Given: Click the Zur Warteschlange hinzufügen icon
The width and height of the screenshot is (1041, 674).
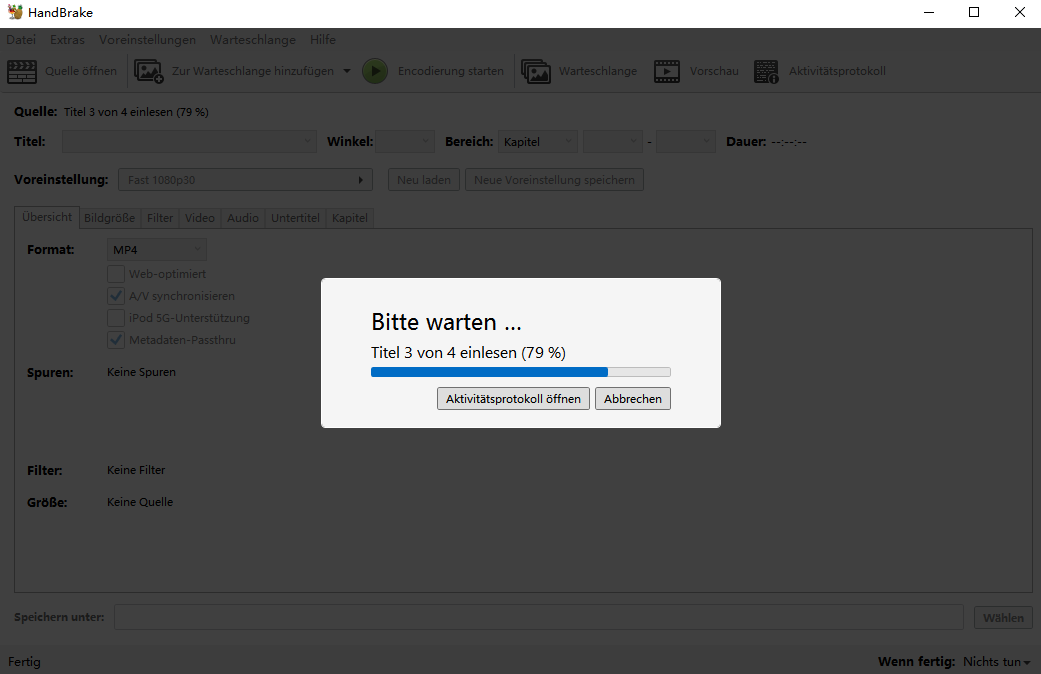Looking at the screenshot, I should click(148, 71).
